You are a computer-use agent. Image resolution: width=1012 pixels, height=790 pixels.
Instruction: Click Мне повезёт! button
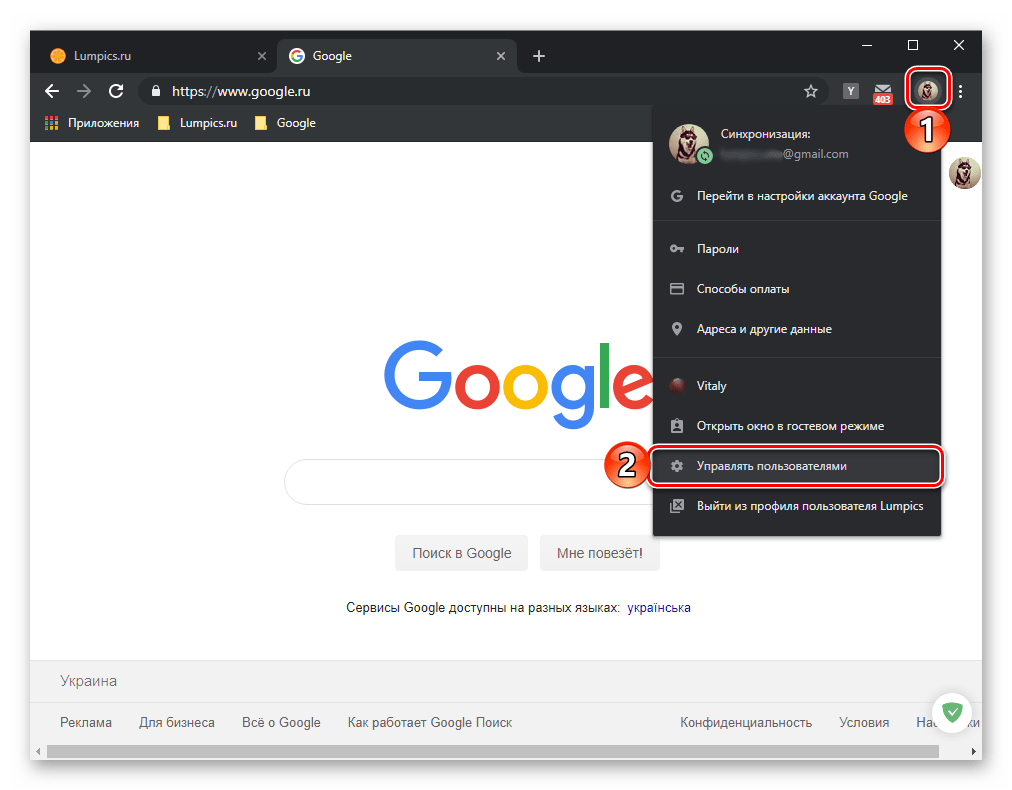[600, 553]
